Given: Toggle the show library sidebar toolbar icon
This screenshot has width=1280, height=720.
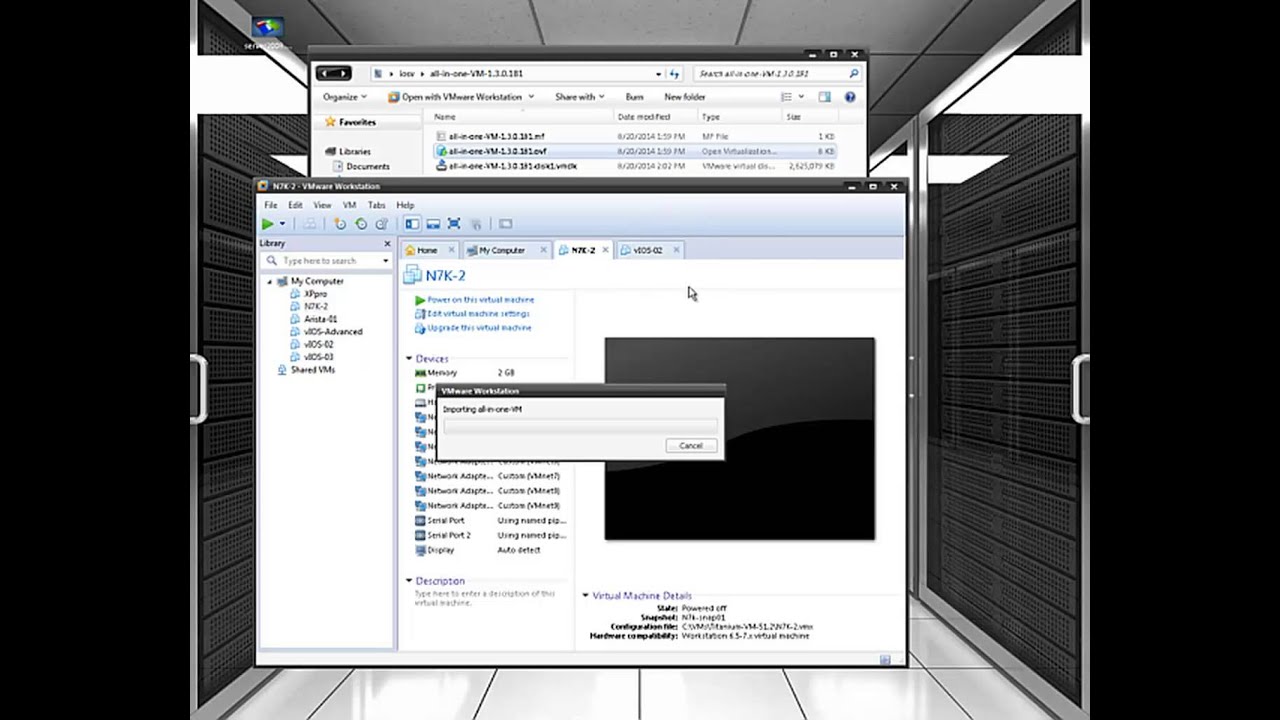Looking at the screenshot, I should (x=412, y=224).
